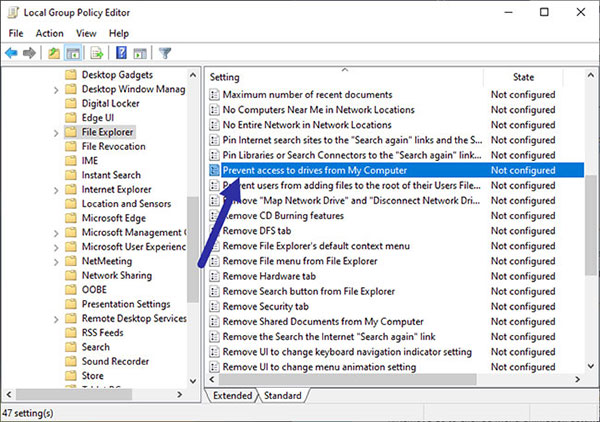The height and width of the screenshot is (422, 600).
Task: Open the File menu
Action: pyautogui.click(x=16, y=33)
